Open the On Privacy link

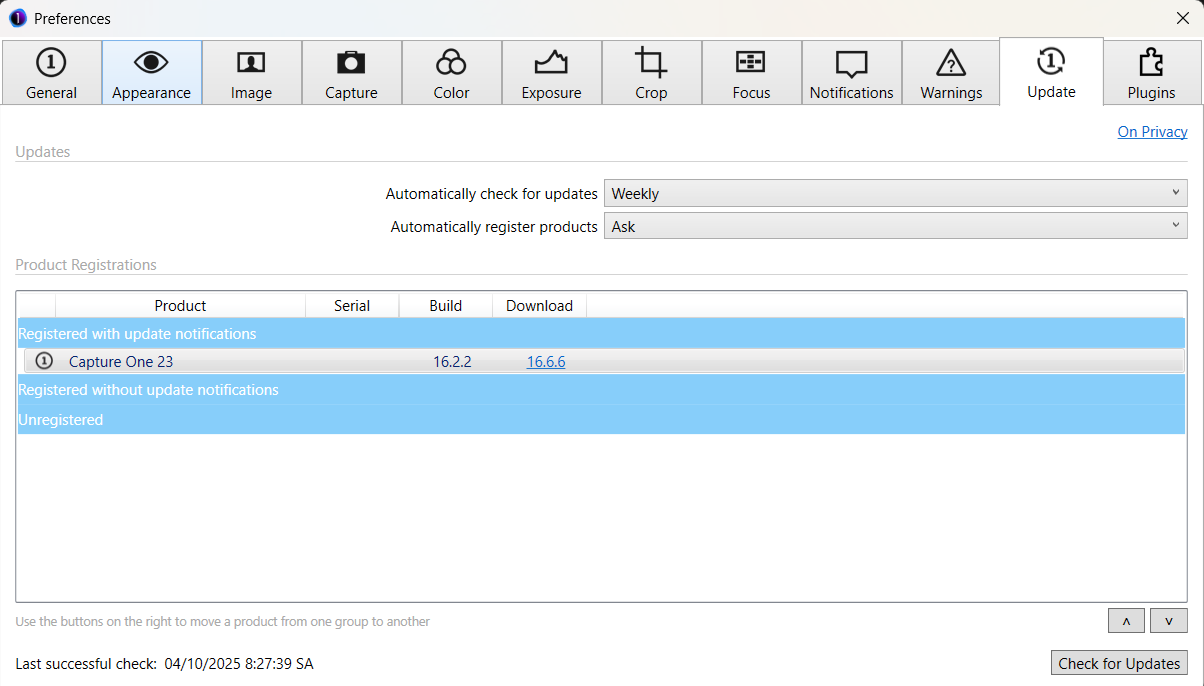(x=1152, y=131)
